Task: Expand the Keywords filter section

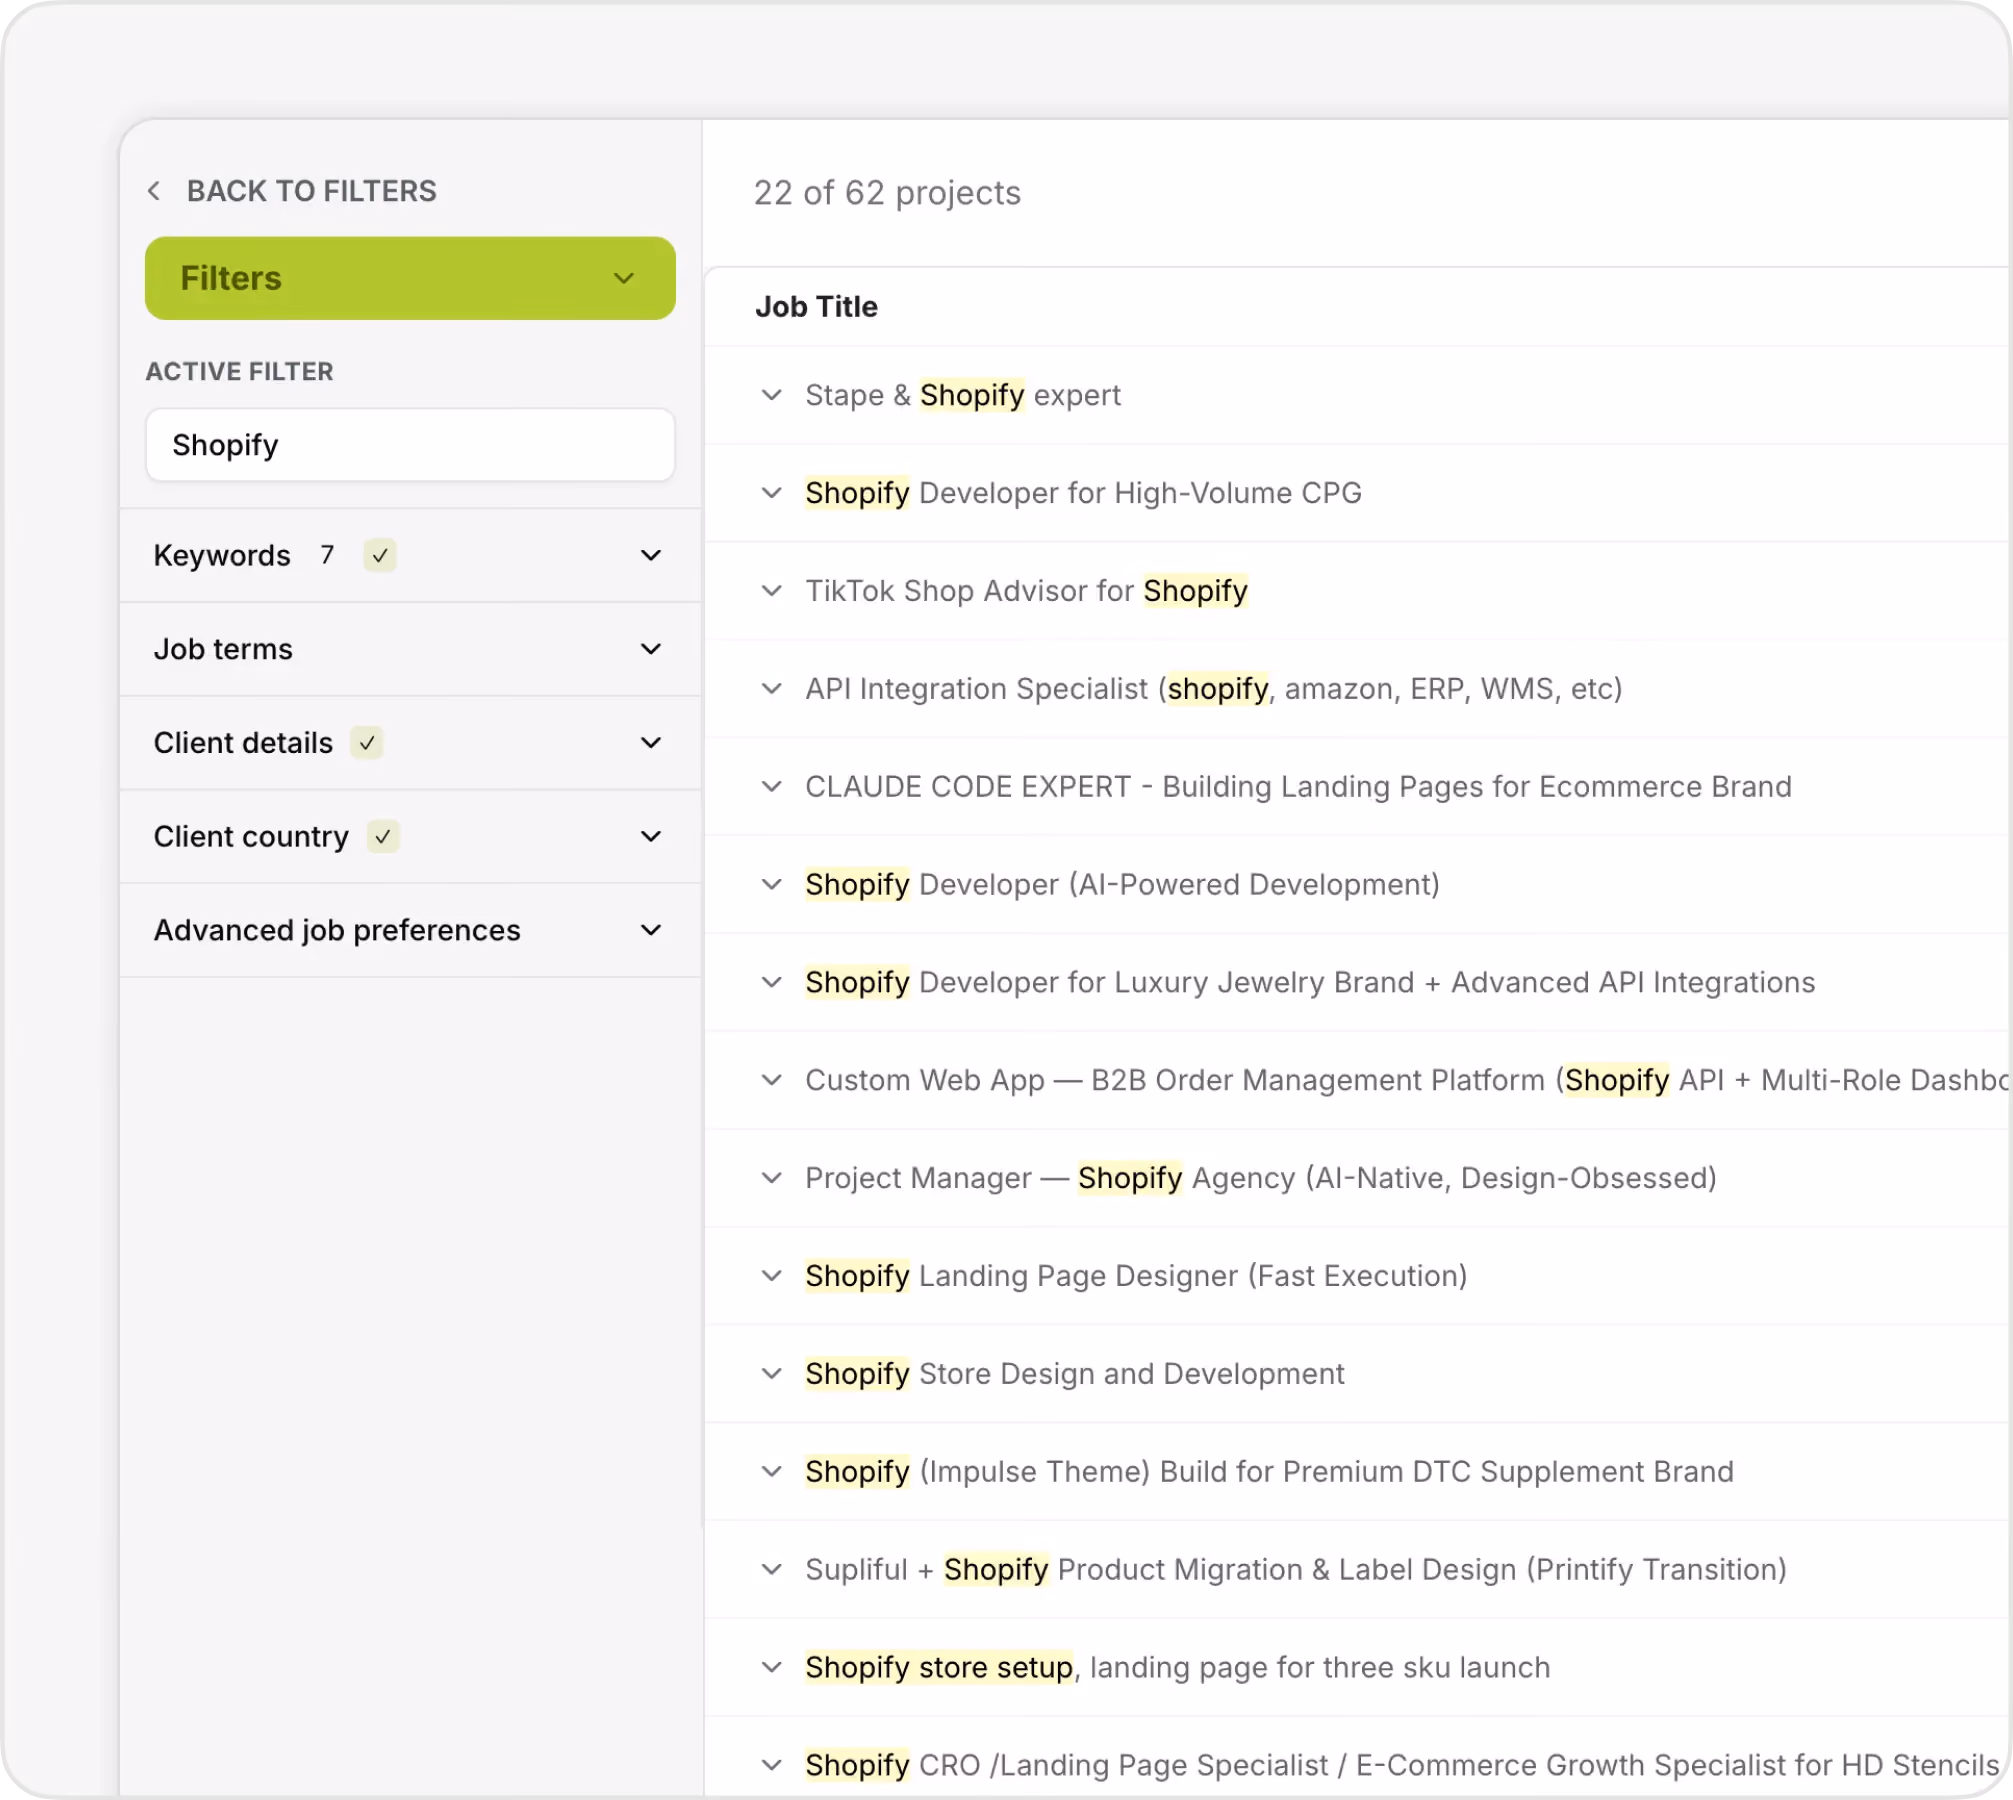Action: (410, 555)
